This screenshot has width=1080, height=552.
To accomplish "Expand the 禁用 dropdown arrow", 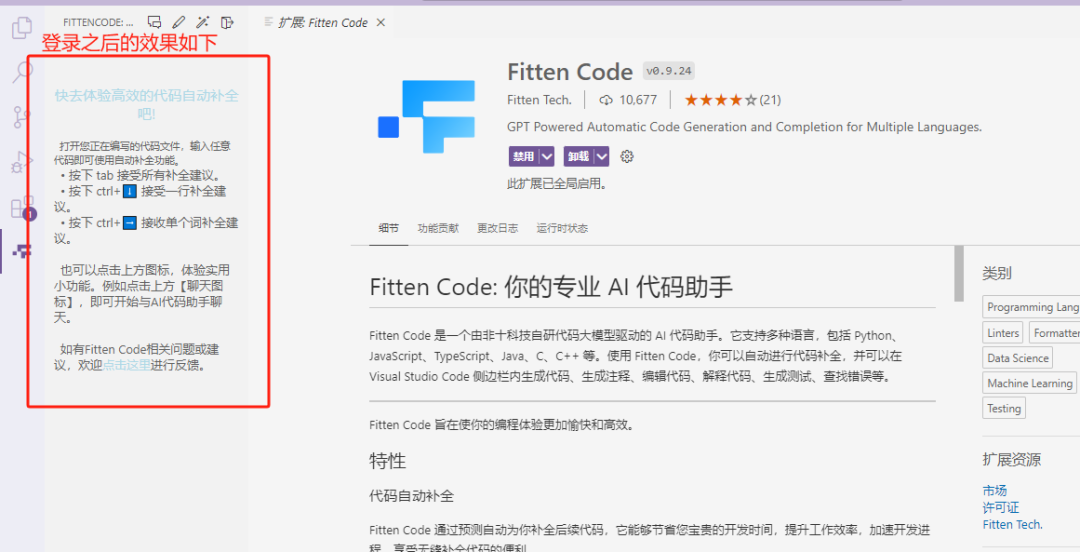I will 547,156.
